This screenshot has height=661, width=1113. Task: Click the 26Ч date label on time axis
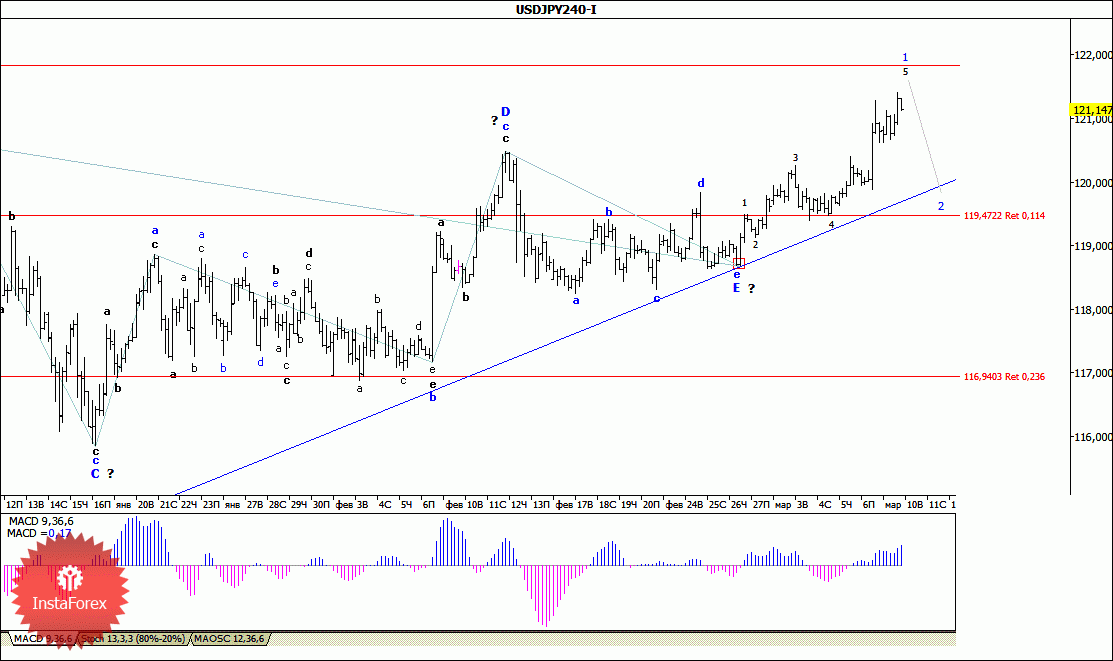pos(739,504)
